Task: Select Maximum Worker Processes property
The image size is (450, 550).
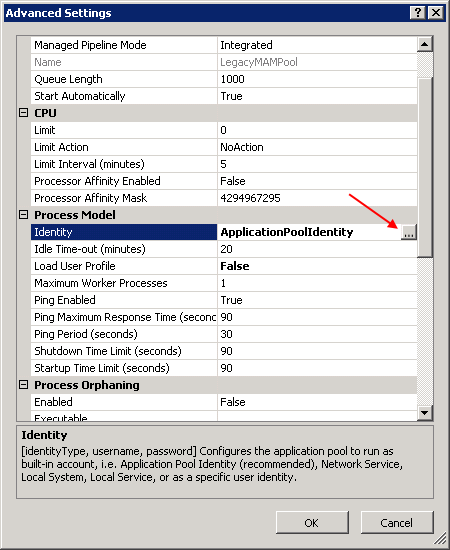Action: [124, 283]
